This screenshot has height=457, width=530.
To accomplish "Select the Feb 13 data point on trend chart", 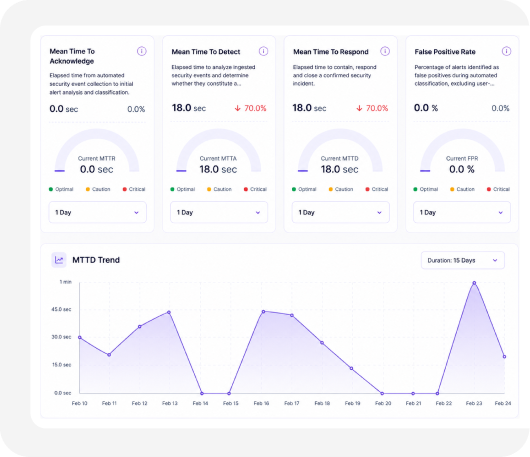I will [169, 312].
